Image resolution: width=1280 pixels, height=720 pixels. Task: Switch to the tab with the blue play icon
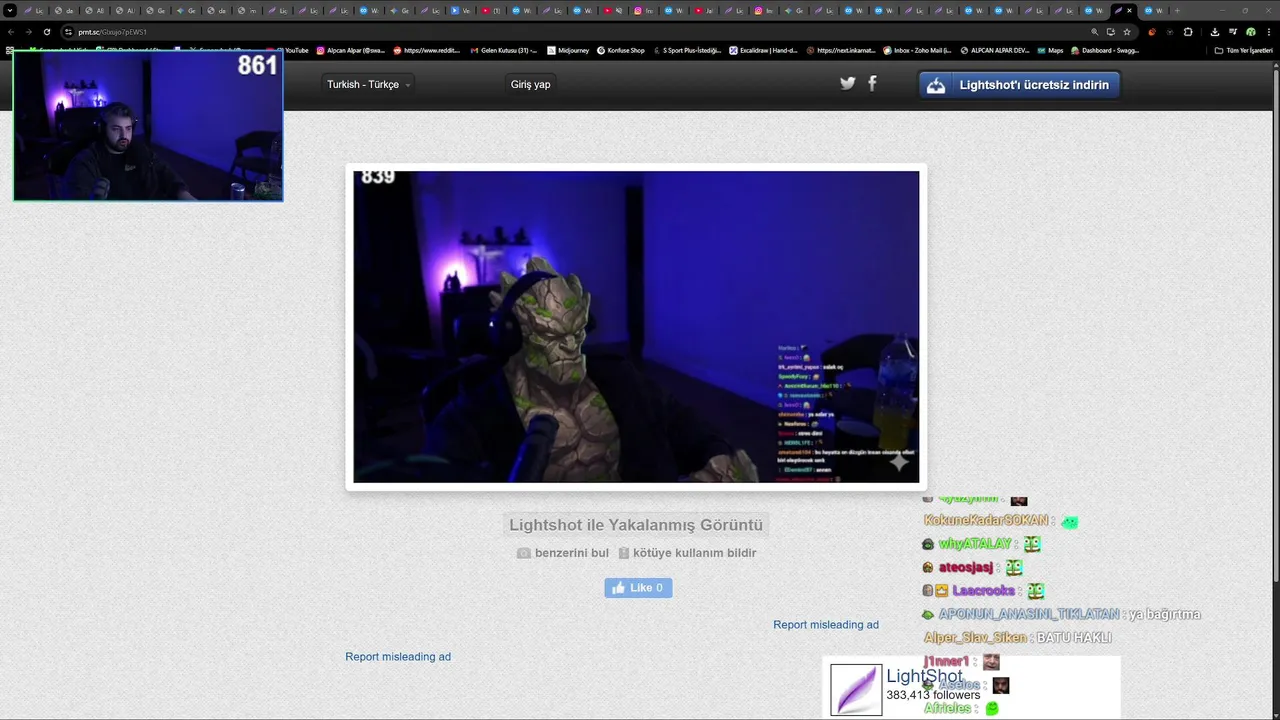[460, 10]
